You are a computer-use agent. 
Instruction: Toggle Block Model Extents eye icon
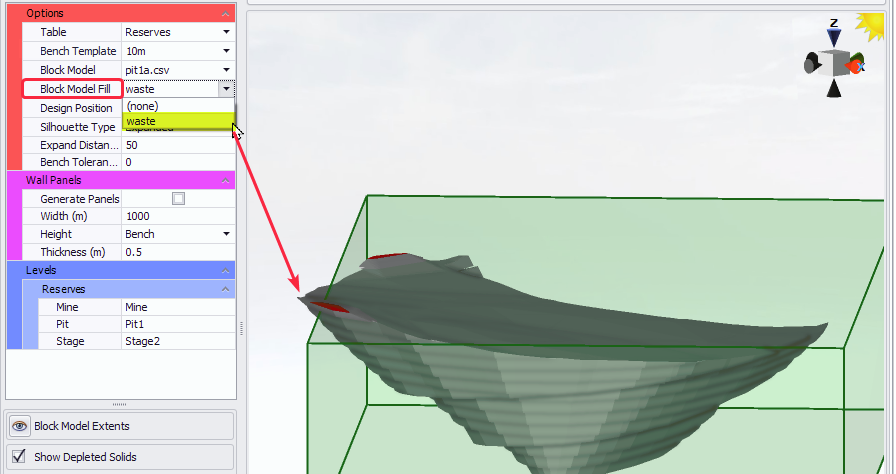pyautogui.click(x=19, y=426)
